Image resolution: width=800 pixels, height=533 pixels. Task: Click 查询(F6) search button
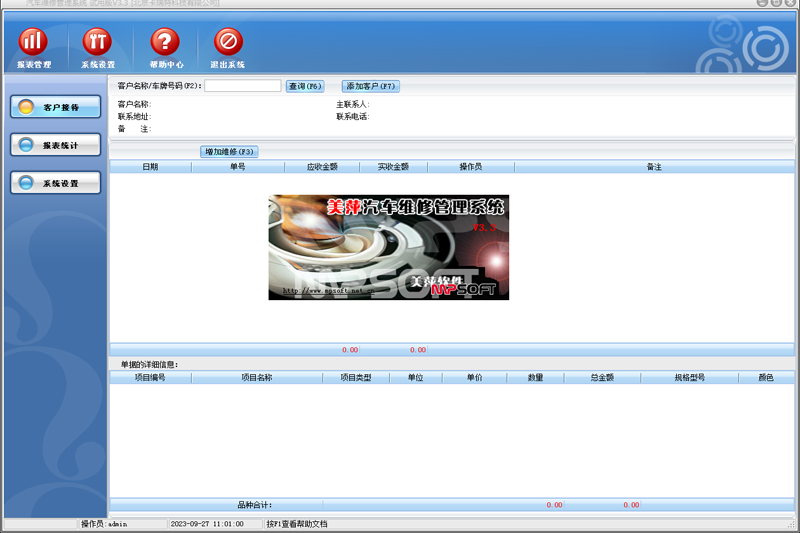click(x=305, y=86)
